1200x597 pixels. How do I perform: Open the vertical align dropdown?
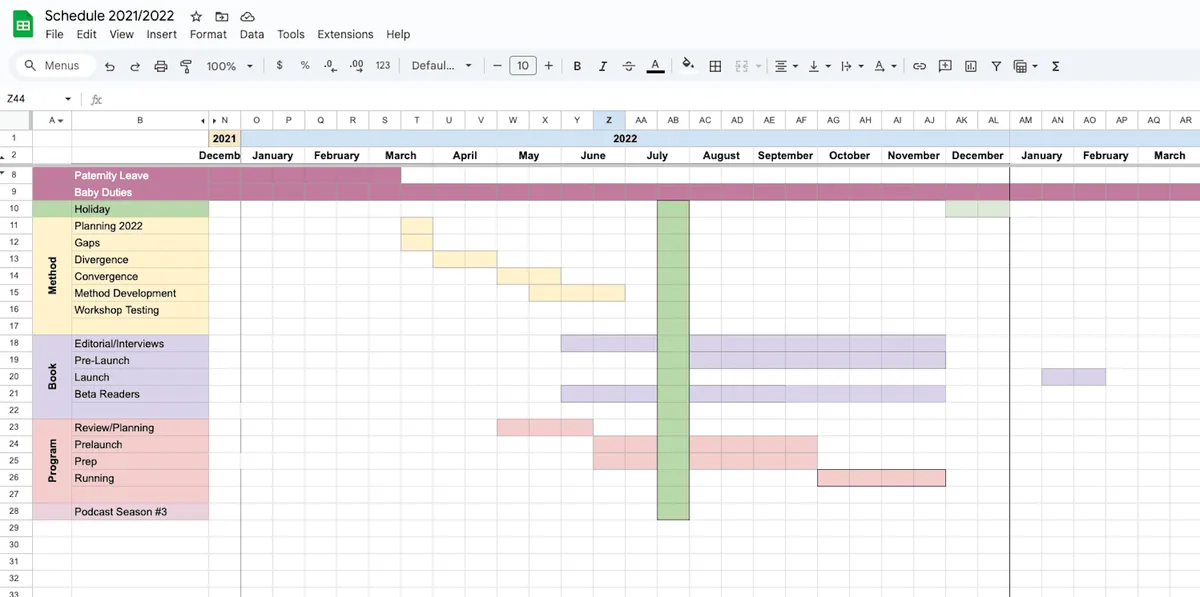(819, 66)
